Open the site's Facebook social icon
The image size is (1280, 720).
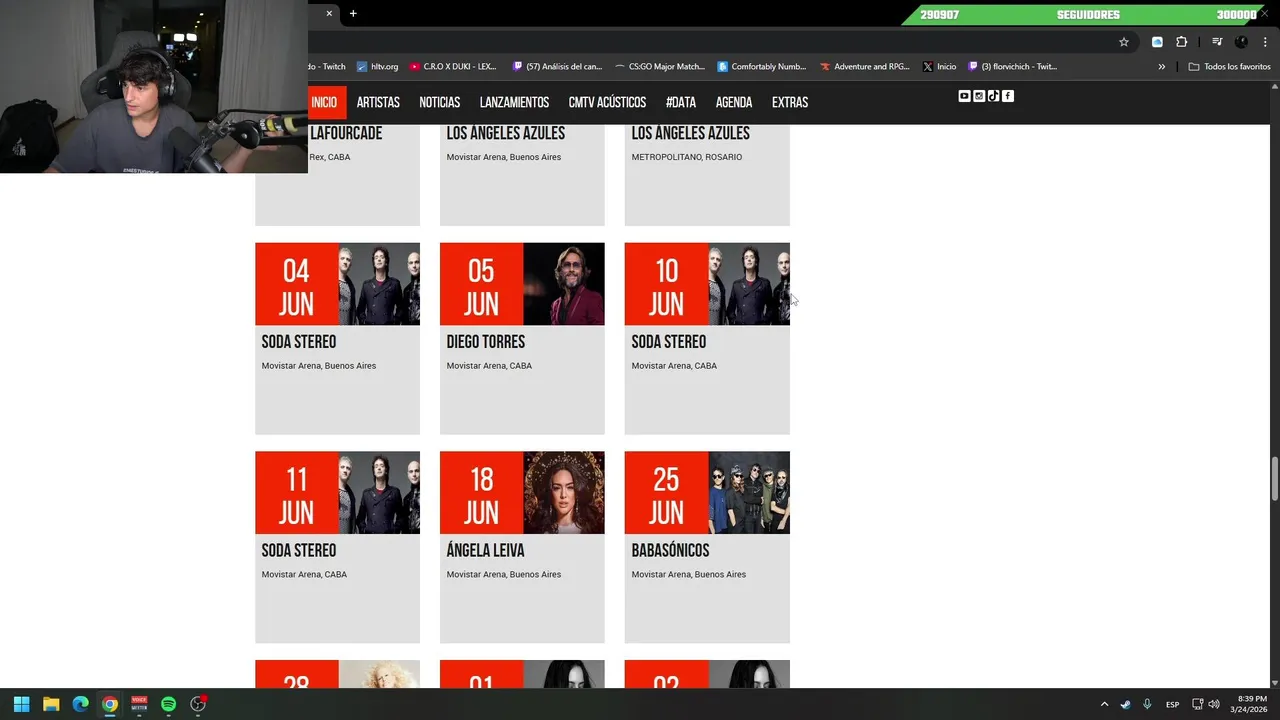tap(1008, 96)
